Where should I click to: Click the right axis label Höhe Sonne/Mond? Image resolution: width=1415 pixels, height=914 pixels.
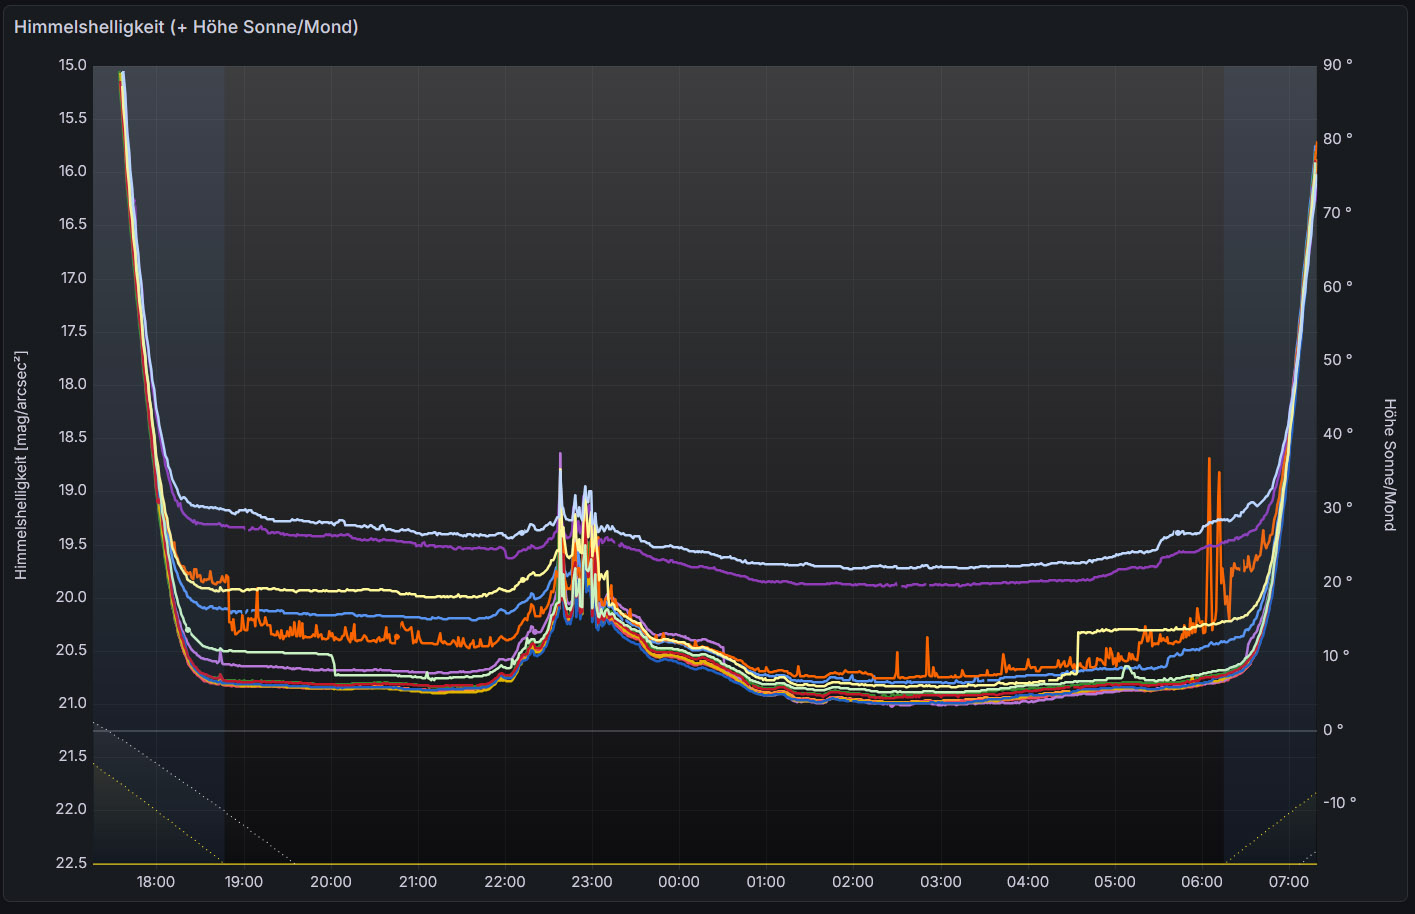tap(1389, 465)
